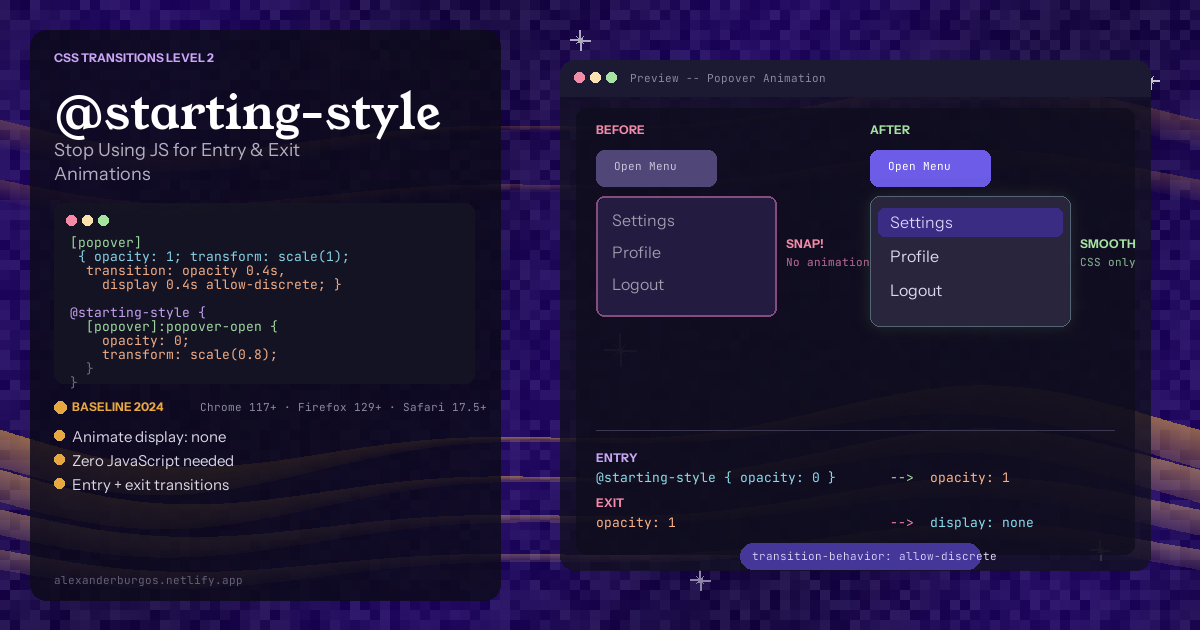Click code line '@starting-style {'
1200x630 pixels.
138,312
